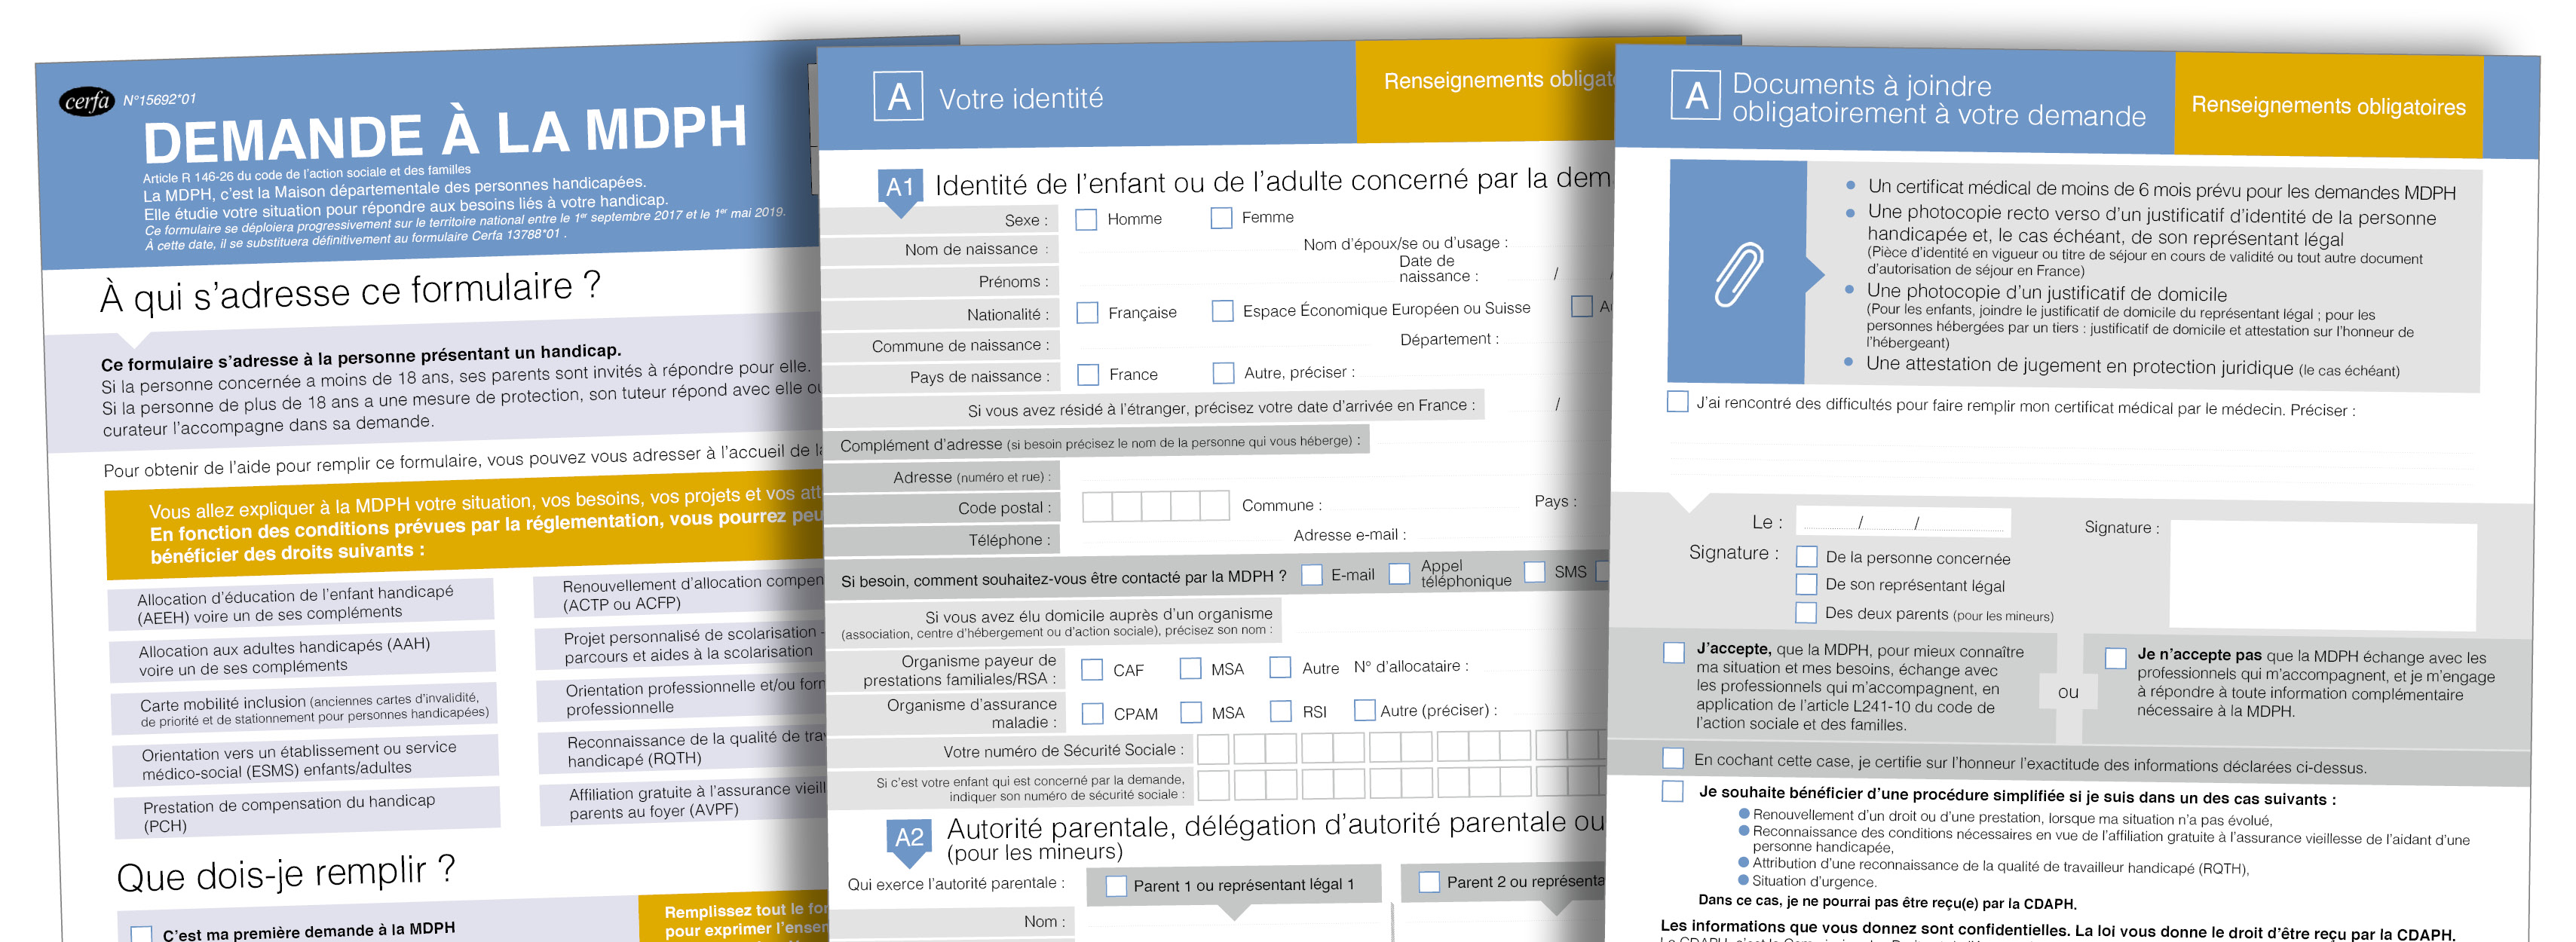Check the Autre, préciser birth country box
This screenshot has height=942, width=2576.
[1223, 373]
